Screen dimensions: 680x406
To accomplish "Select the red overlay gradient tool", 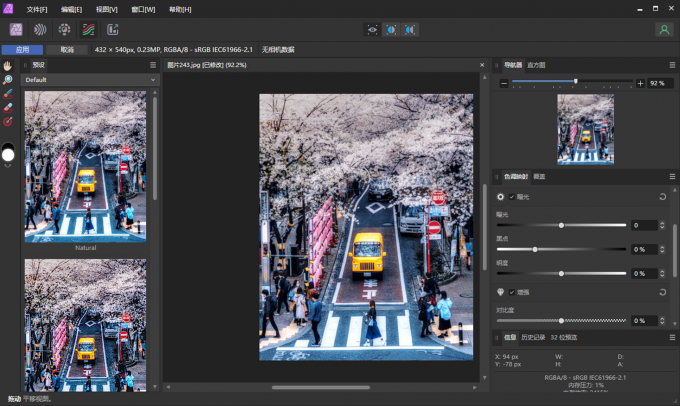I will coord(8,121).
